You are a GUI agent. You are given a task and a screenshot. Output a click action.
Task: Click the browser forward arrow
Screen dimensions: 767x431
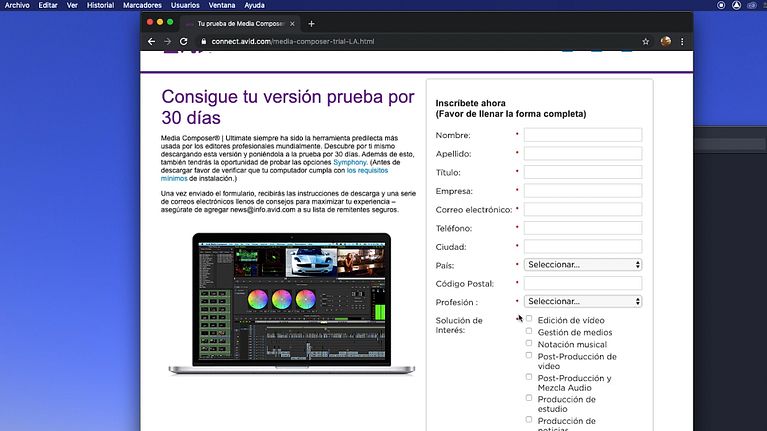pyautogui.click(x=167, y=42)
